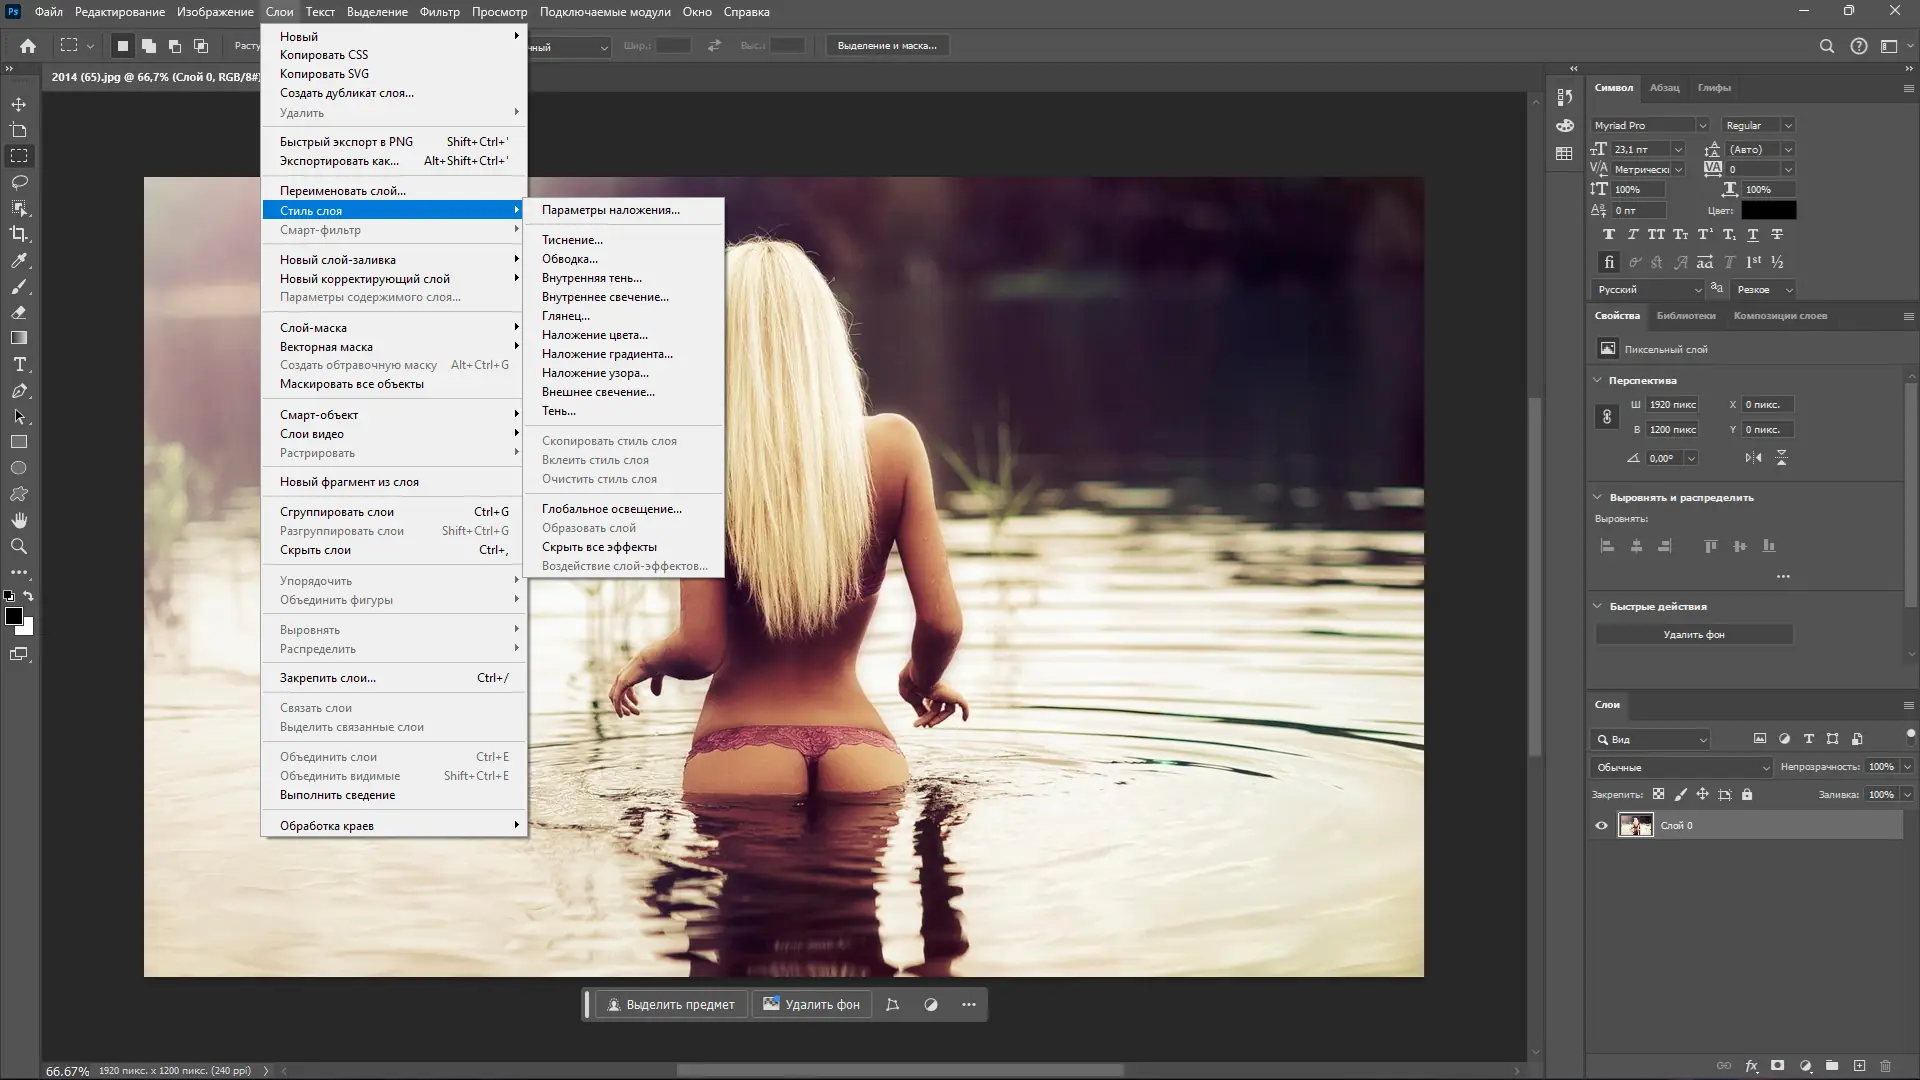Select the Crop tool

click(x=19, y=234)
